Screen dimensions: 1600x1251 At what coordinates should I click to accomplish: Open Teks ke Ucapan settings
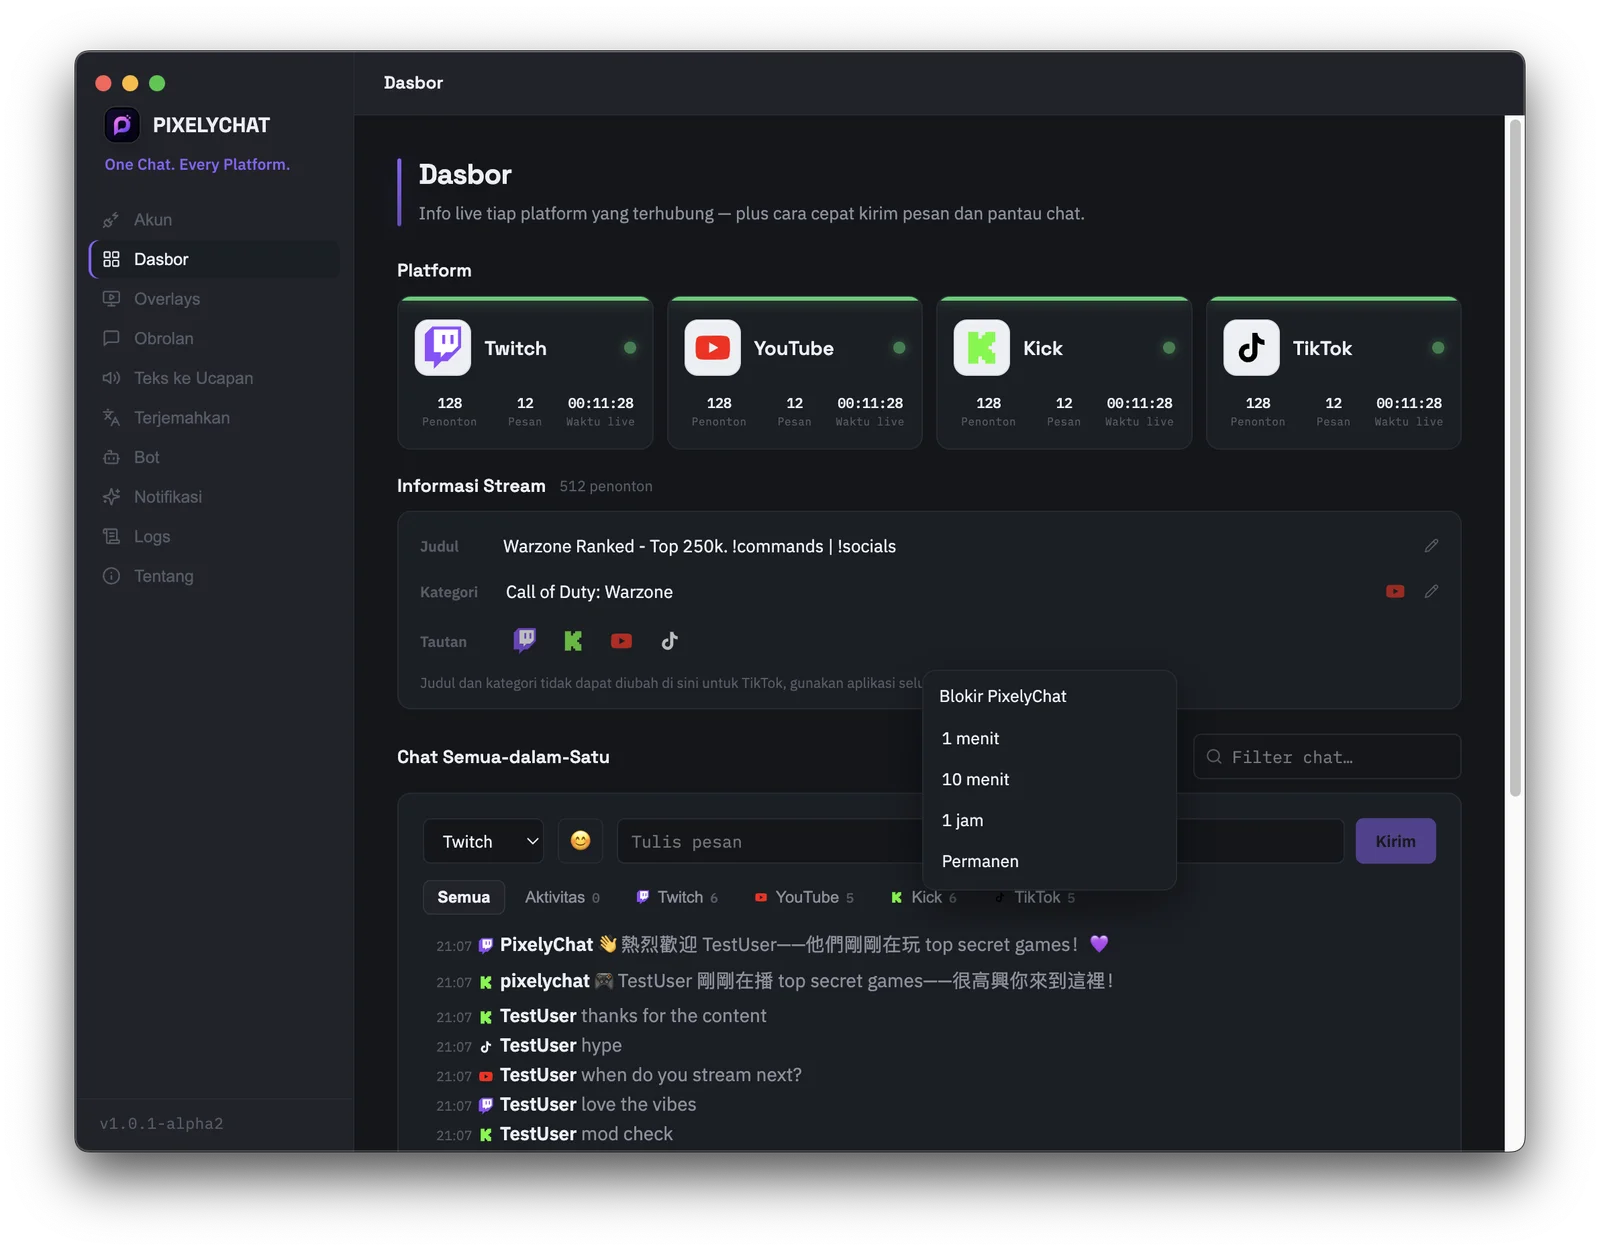[214, 378]
